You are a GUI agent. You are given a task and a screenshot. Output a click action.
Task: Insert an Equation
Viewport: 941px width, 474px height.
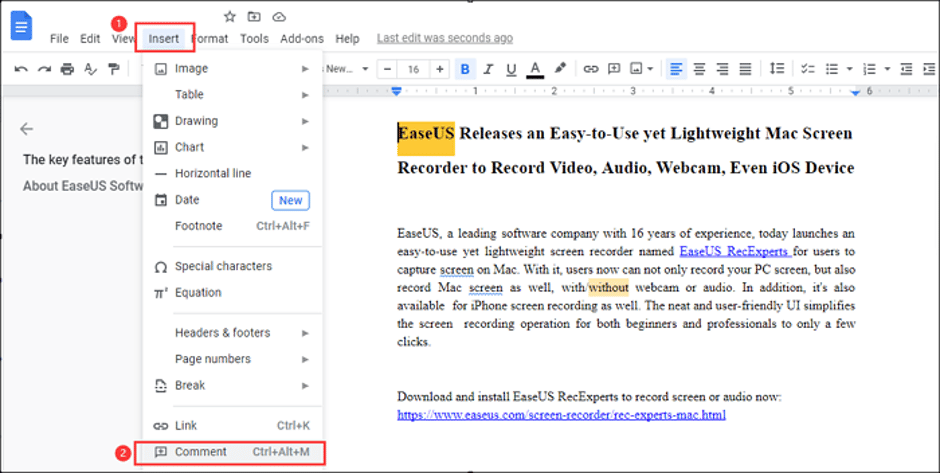pos(233,292)
